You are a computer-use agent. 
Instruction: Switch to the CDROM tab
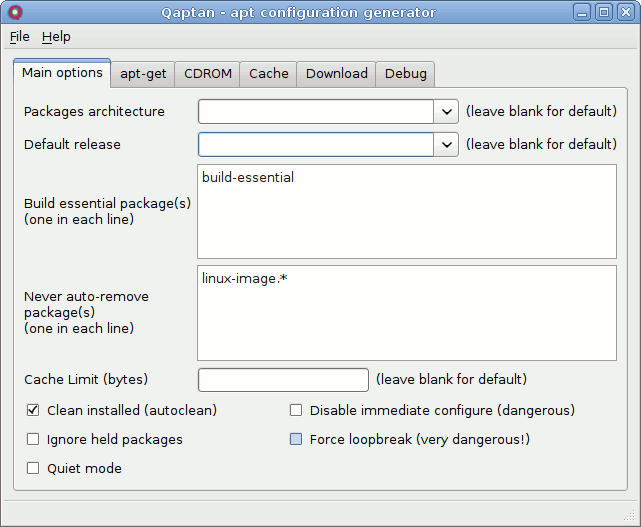click(208, 74)
